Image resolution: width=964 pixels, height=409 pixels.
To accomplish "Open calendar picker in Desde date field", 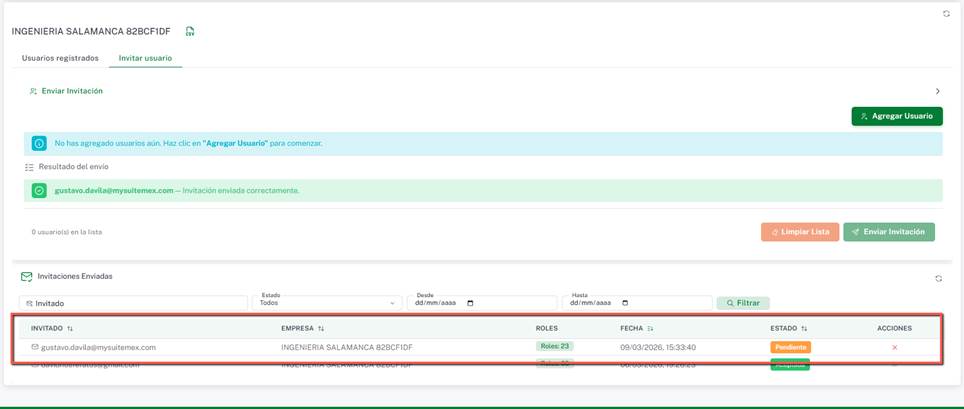I will coord(471,303).
